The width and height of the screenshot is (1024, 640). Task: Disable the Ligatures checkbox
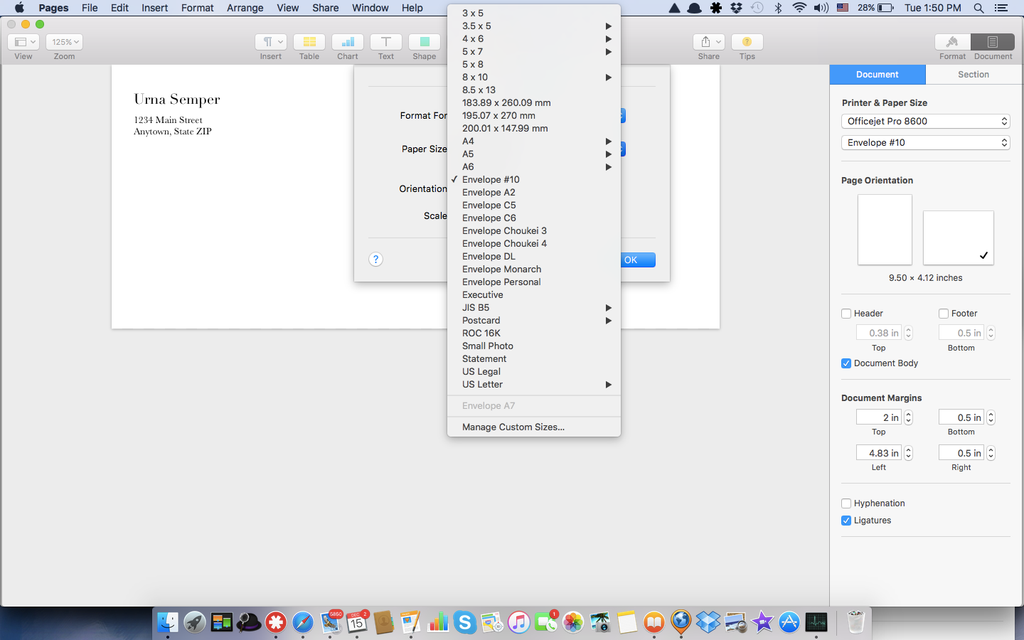coord(846,520)
